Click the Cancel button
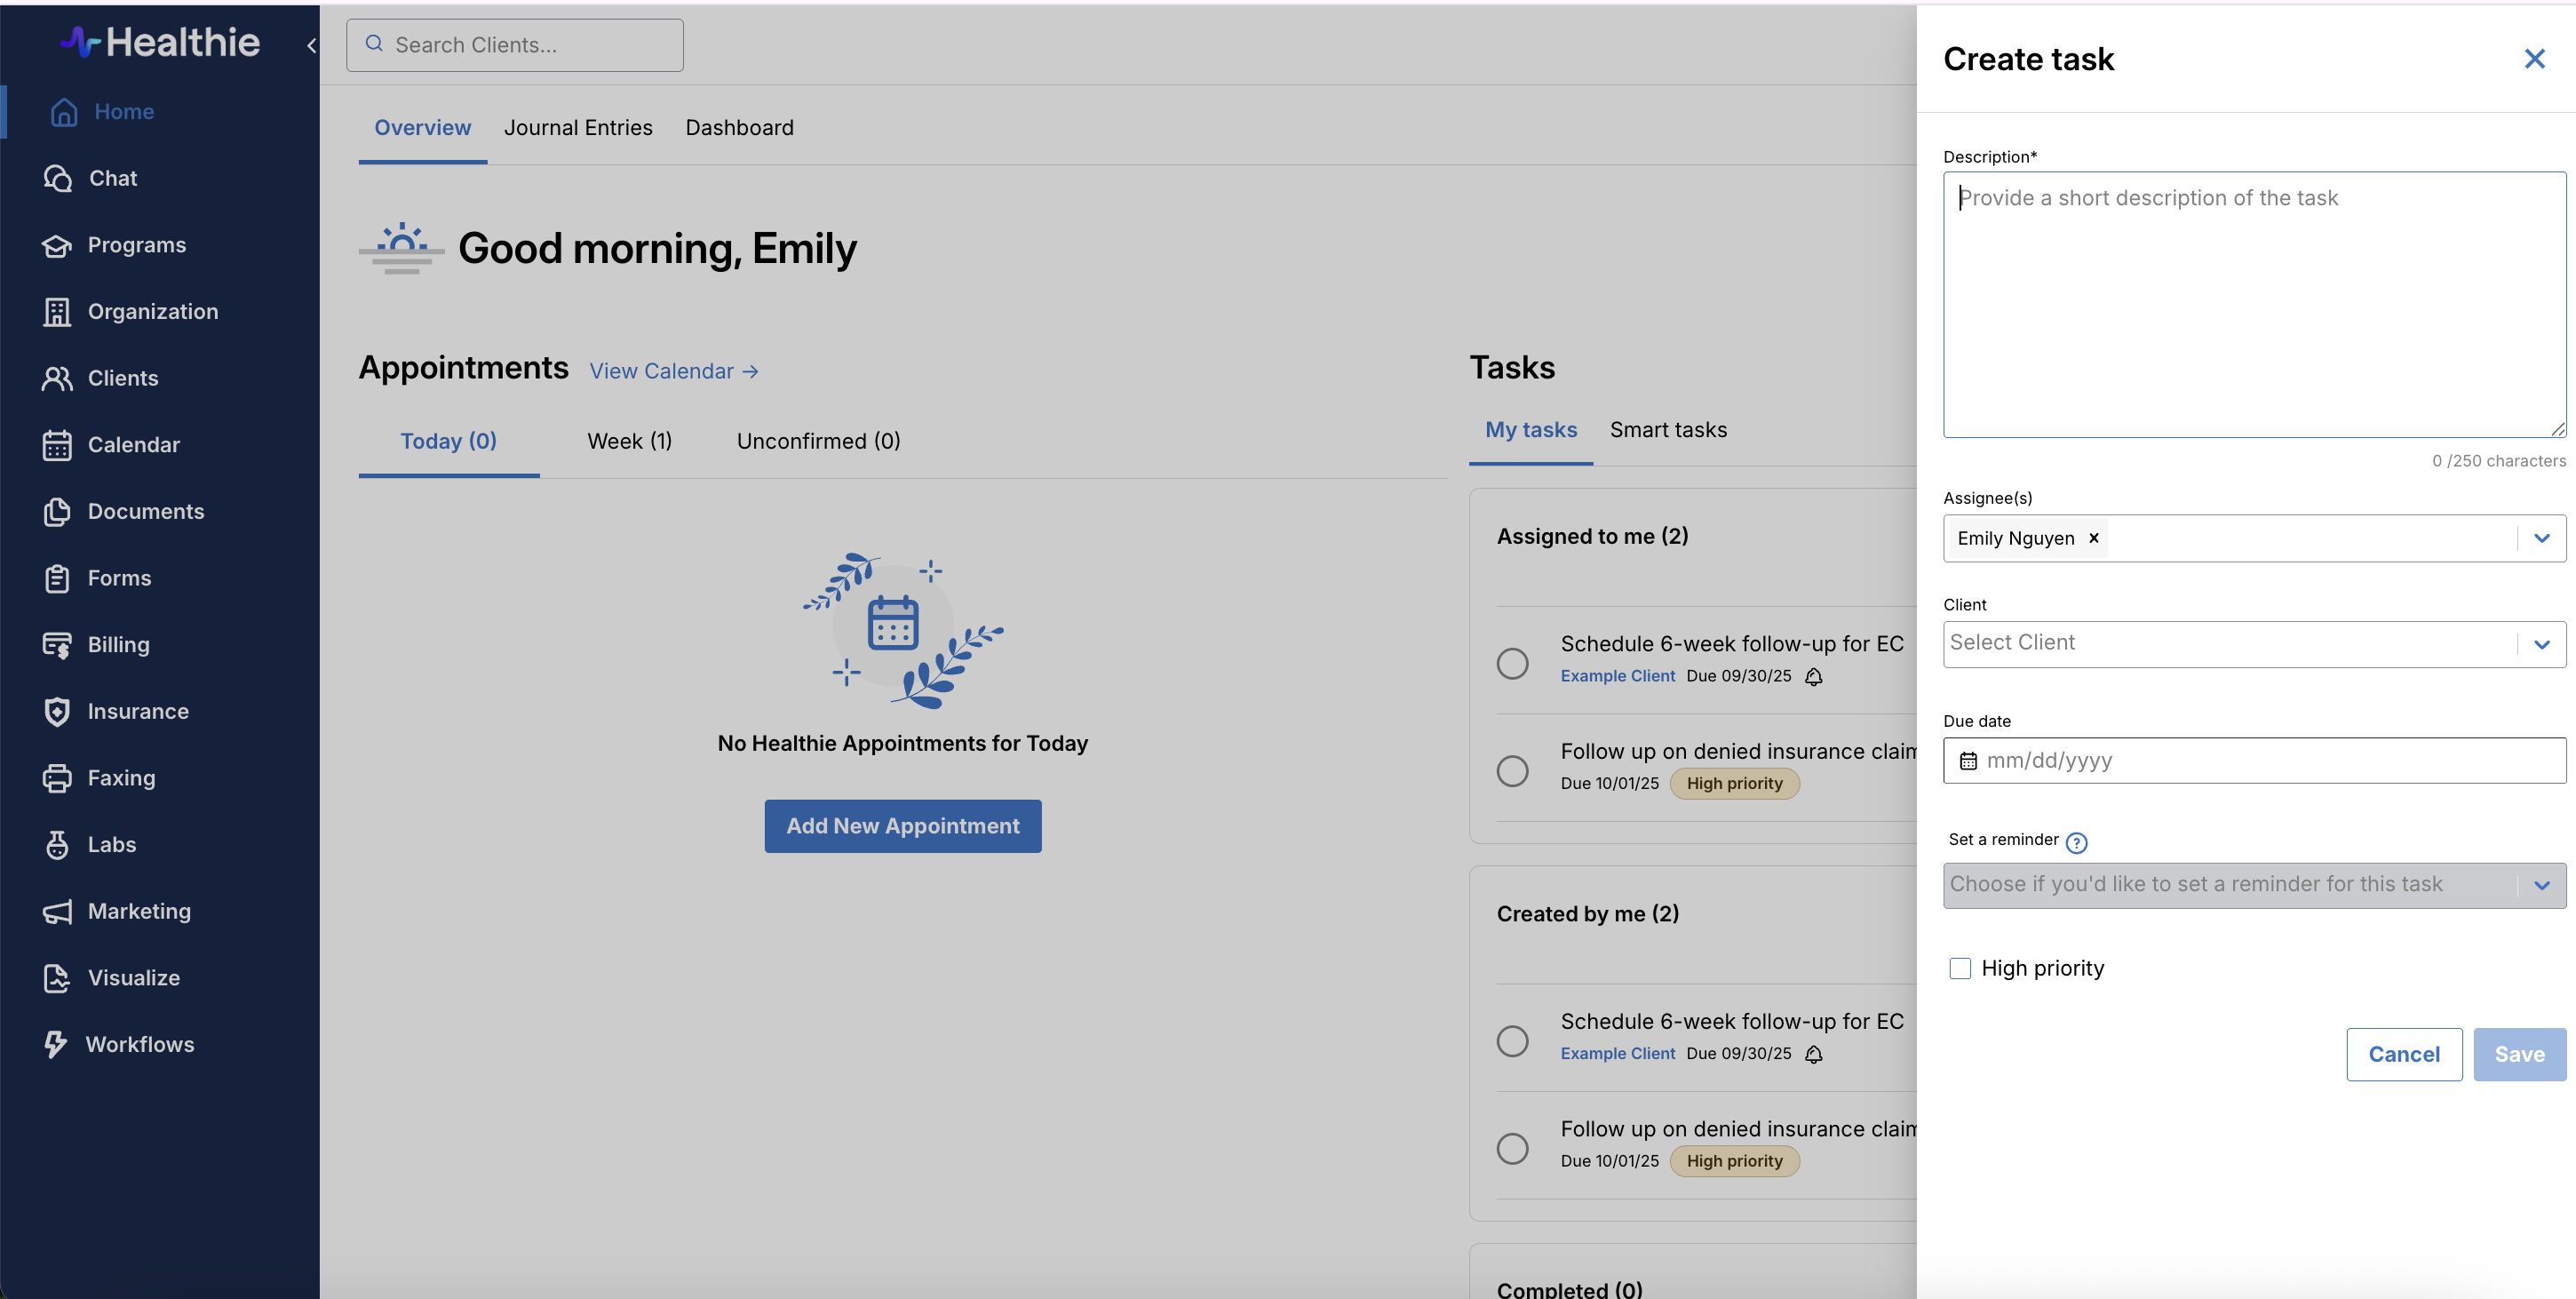The height and width of the screenshot is (1299, 2576). click(x=2403, y=1054)
